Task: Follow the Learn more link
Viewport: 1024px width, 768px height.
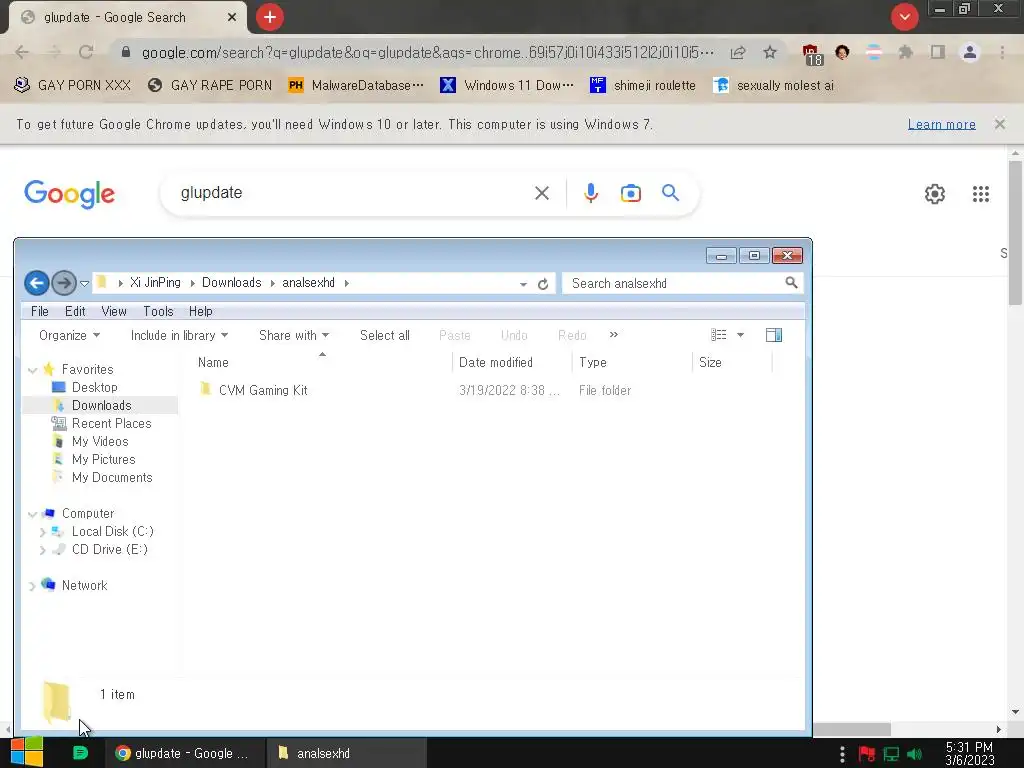Action: pos(942,124)
